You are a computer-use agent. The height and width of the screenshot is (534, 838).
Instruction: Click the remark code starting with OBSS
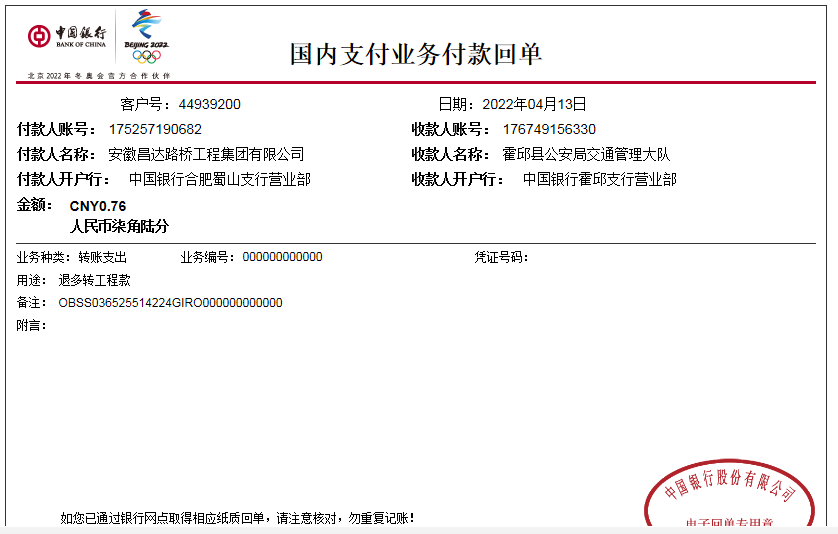point(170,302)
